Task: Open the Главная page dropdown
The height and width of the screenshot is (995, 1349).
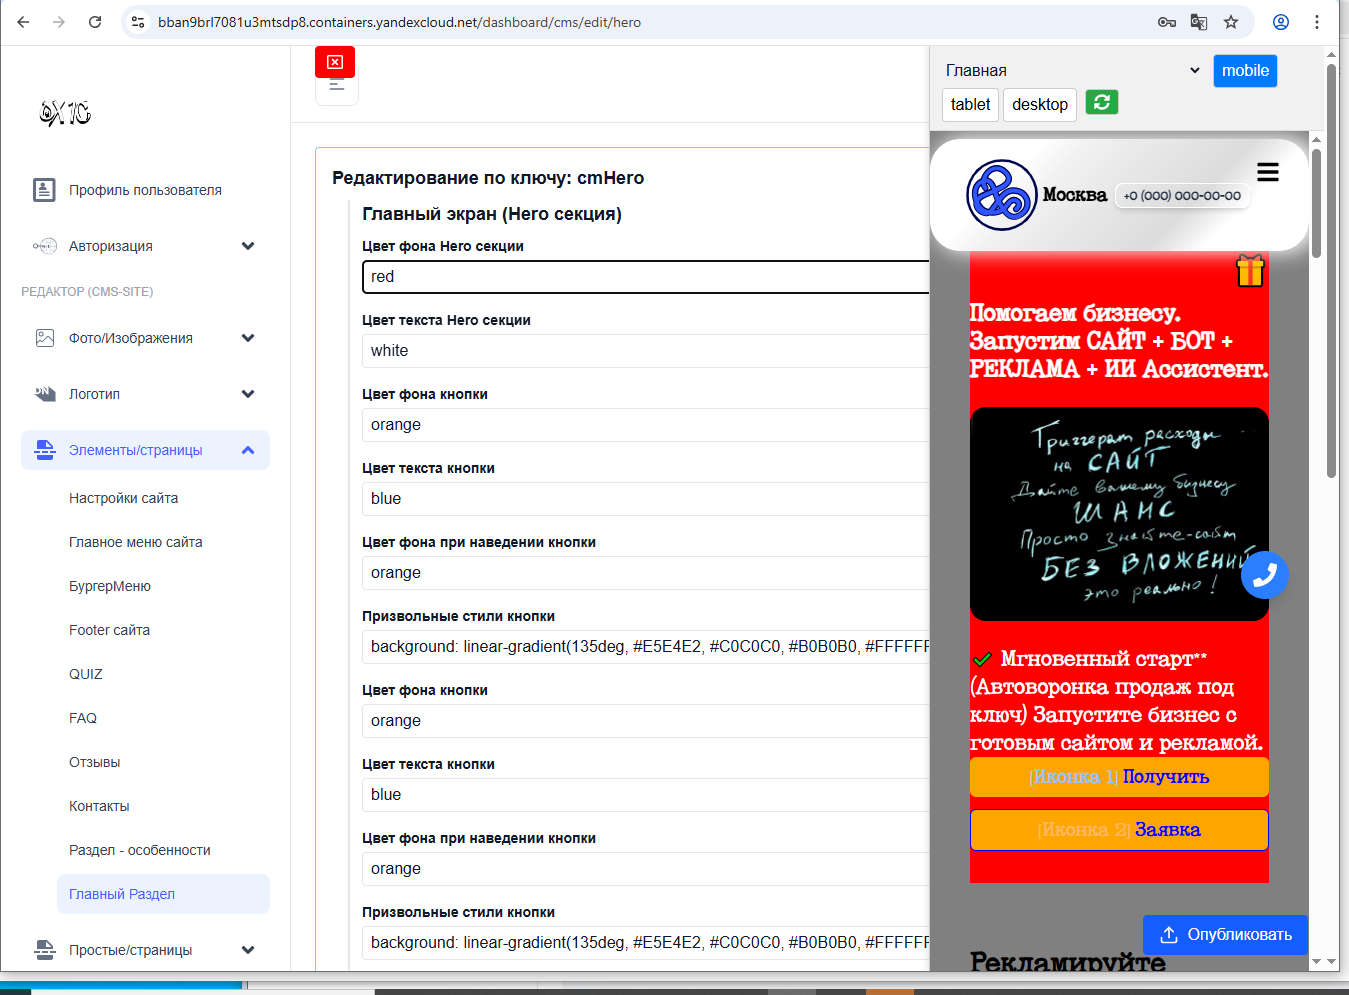Action: 1072,71
